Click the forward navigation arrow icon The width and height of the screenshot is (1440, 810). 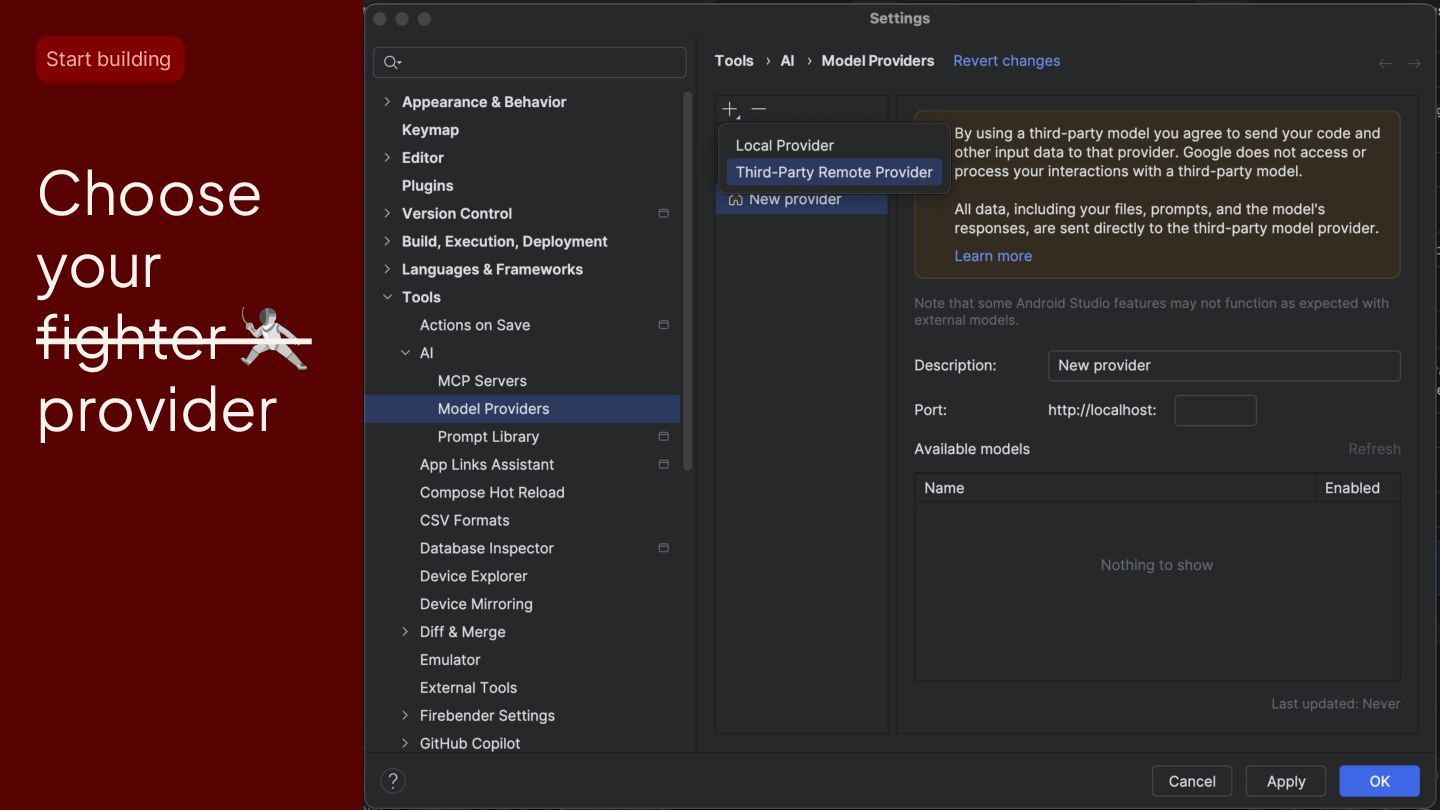tap(1414, 63)
